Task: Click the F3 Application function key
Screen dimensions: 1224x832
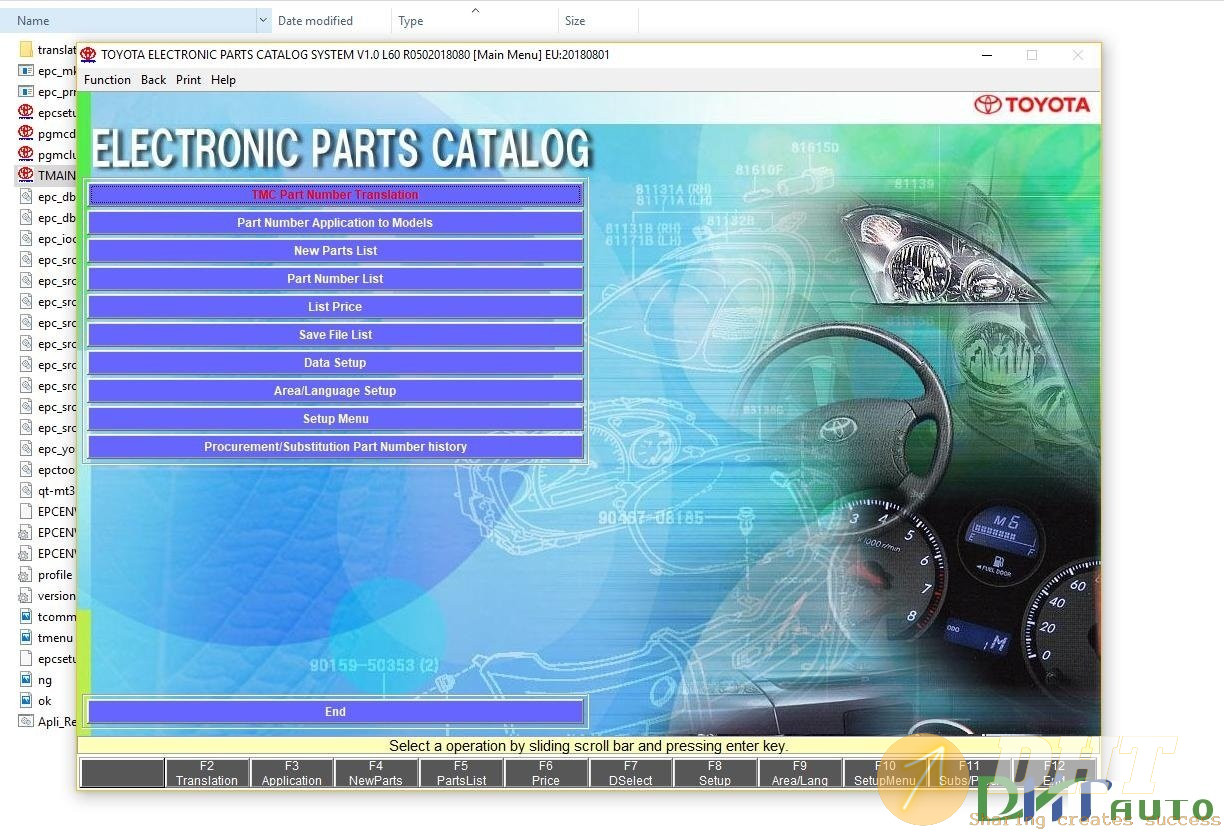Action: pos(292,773)
